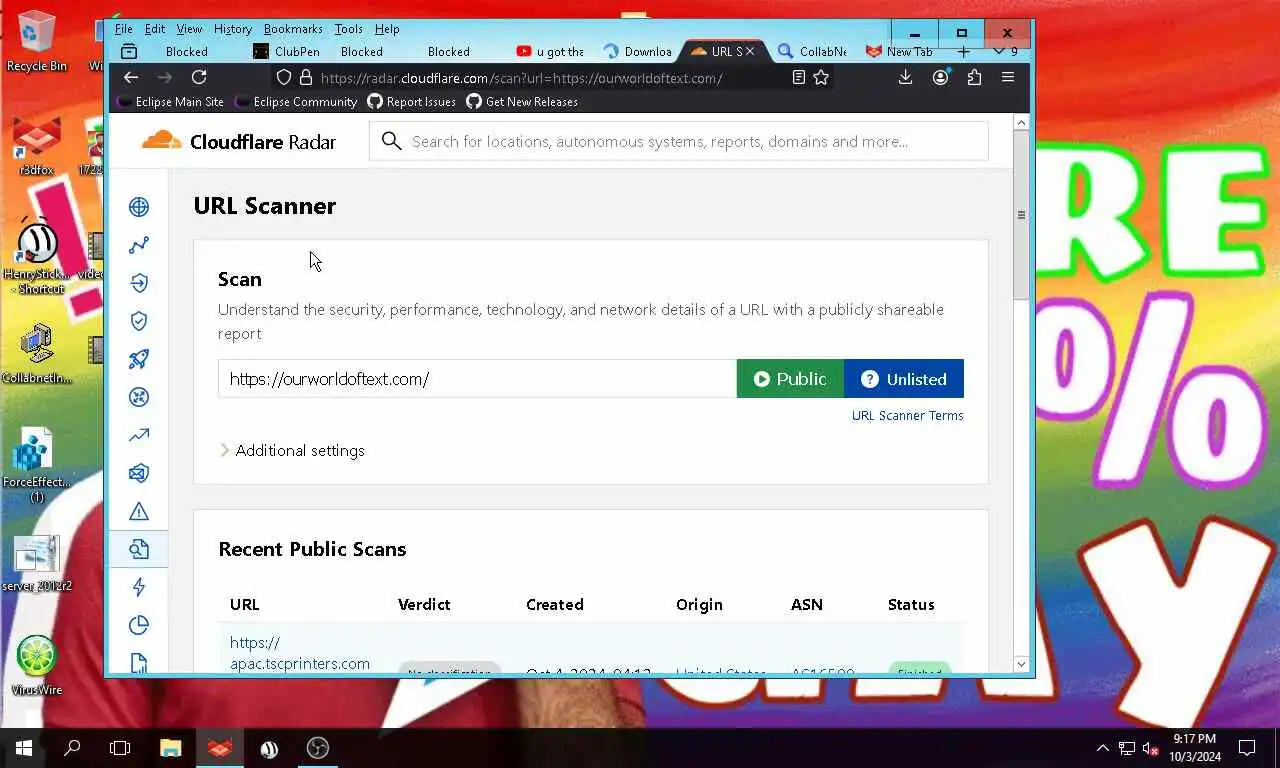Click the Radar search box
This screenshot has height=768, width=1280.
tap(679, 141)
